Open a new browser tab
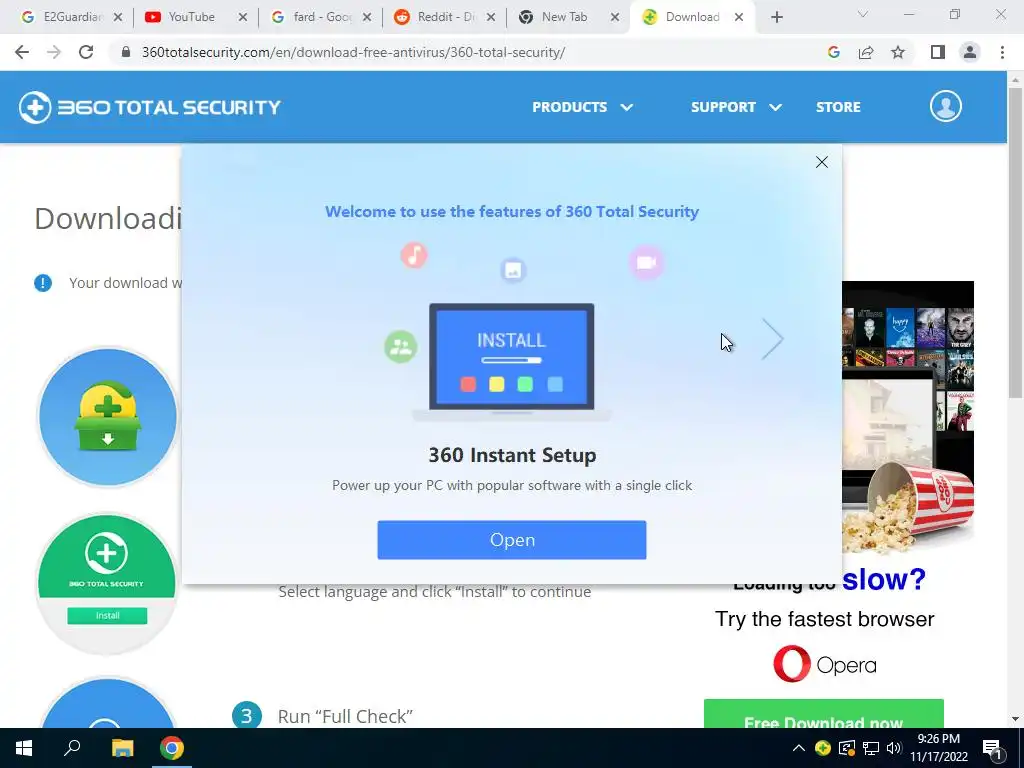Image resolution: width=1024 pixels, height=768 pixels. 776,18
